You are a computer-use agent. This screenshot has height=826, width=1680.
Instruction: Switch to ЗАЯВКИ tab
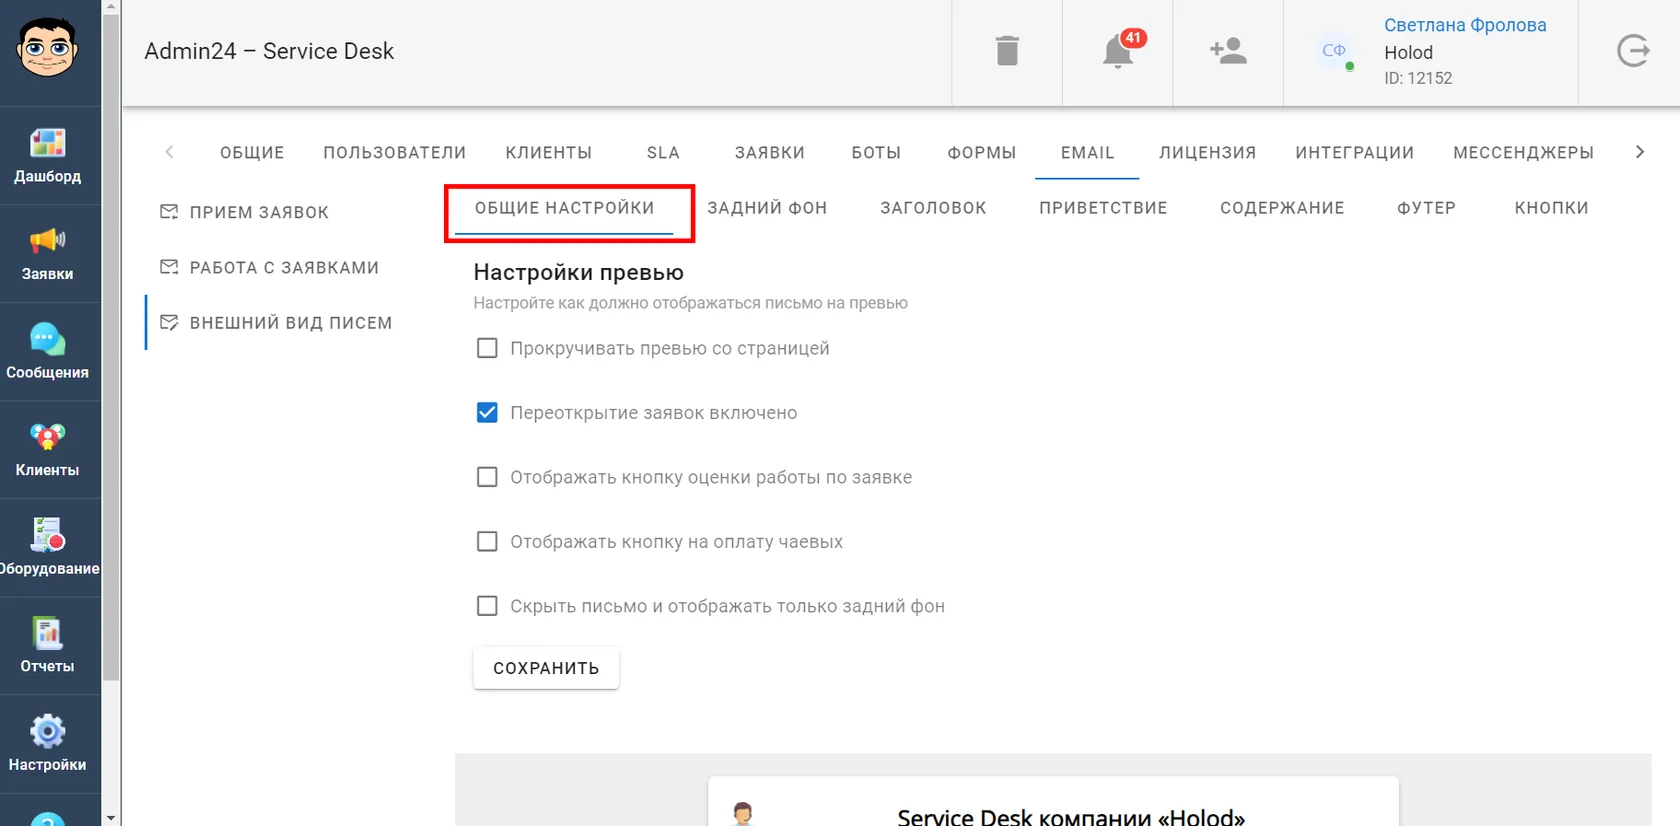pos(769,153)
